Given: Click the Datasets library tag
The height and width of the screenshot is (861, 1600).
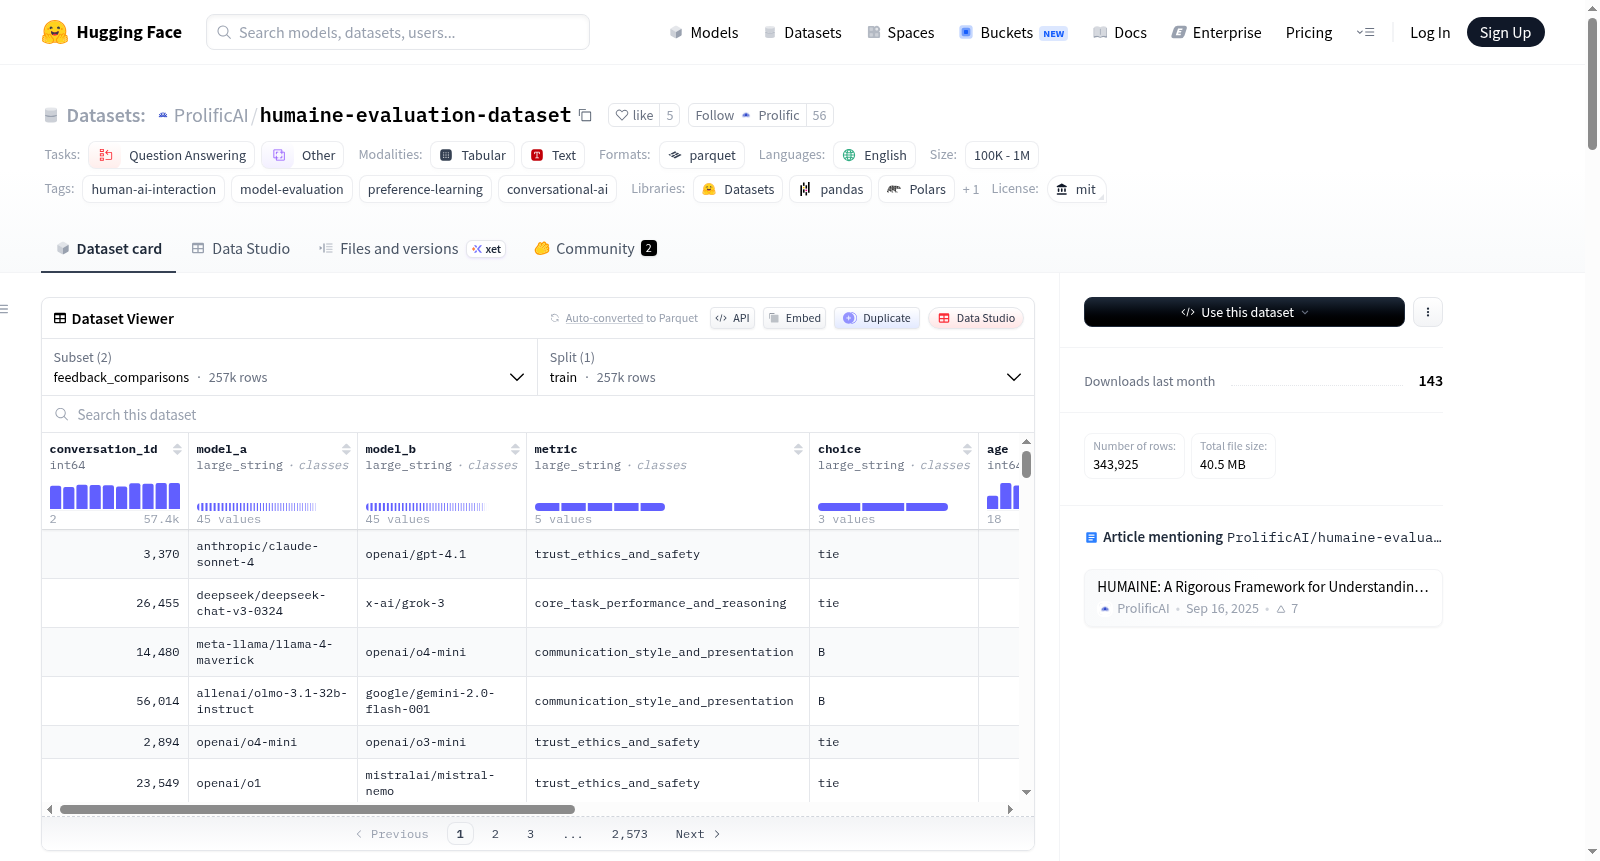Looking at the screenshot, I should tap(739, 189).
